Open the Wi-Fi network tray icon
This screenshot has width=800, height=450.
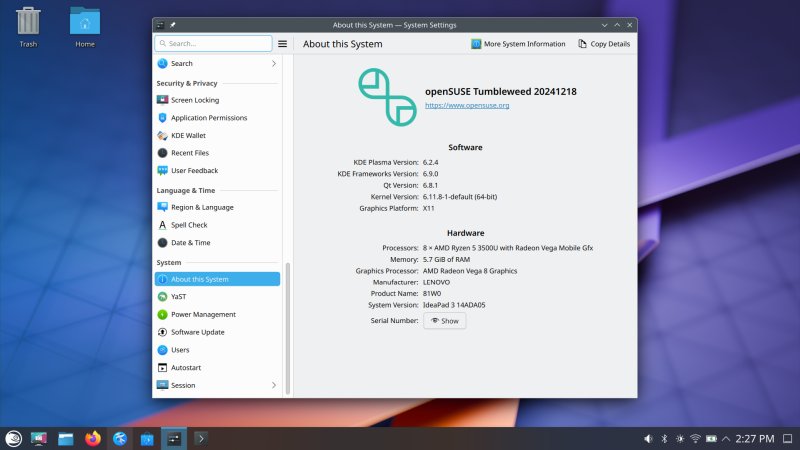click(x=695, y=439)
